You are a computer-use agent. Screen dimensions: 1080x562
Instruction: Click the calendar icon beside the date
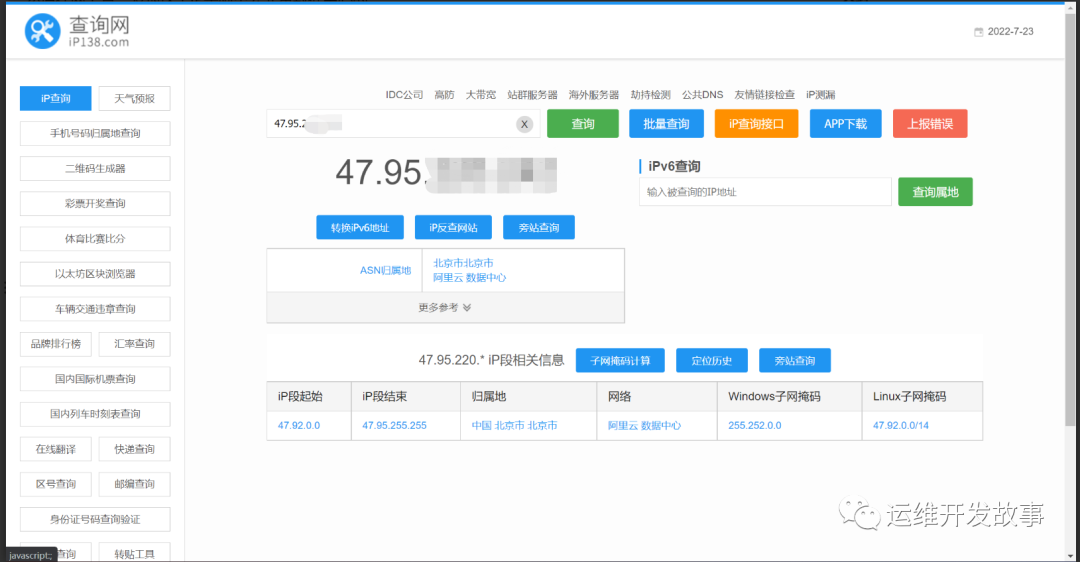point(978,32)
